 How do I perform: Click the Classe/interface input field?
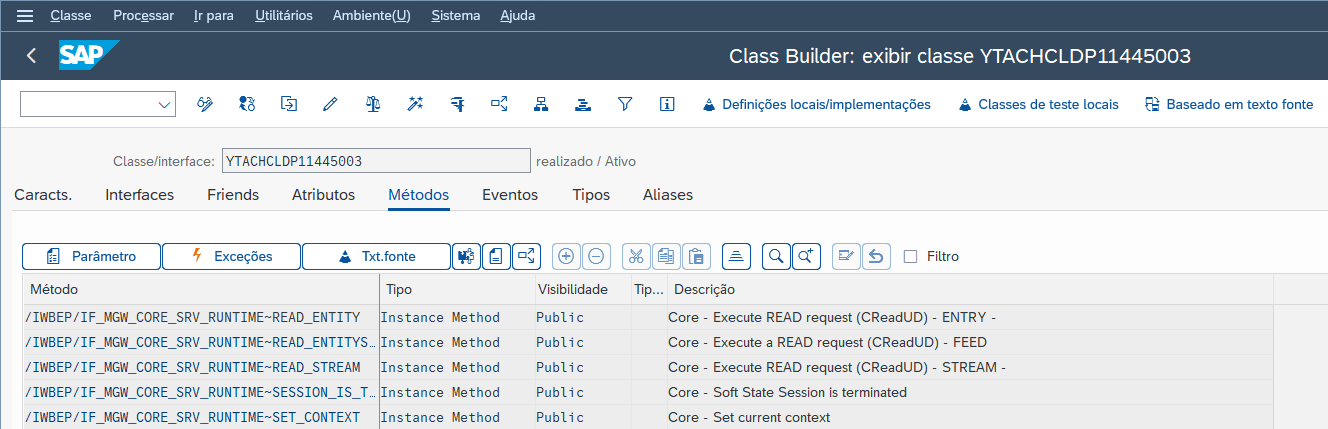pyautogui.click(x=376, y=161)
